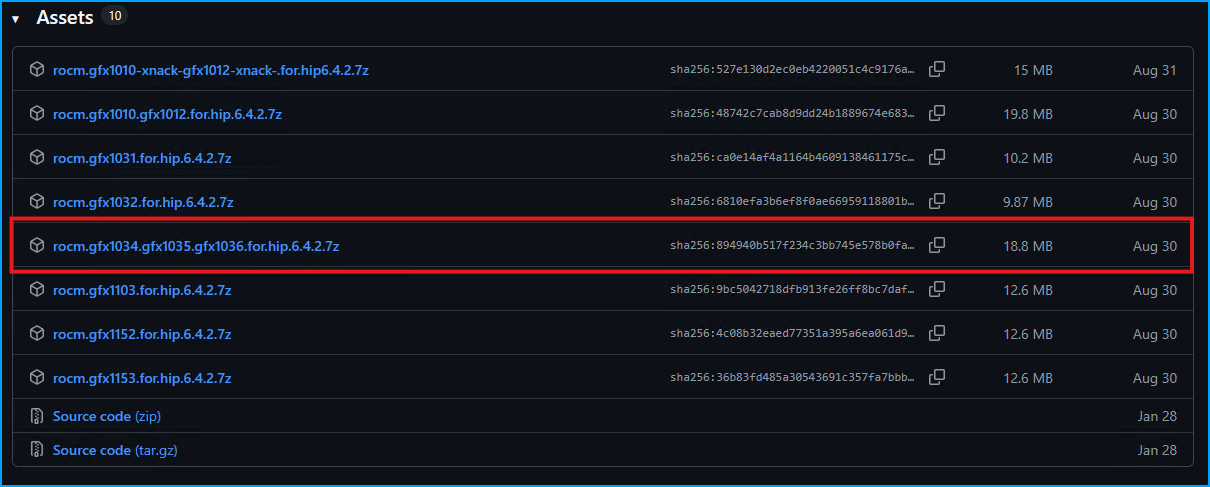Copy sha256 hash for gfx1032 file
This screenshot has width=1210, height=487.
tap(937, 202)
